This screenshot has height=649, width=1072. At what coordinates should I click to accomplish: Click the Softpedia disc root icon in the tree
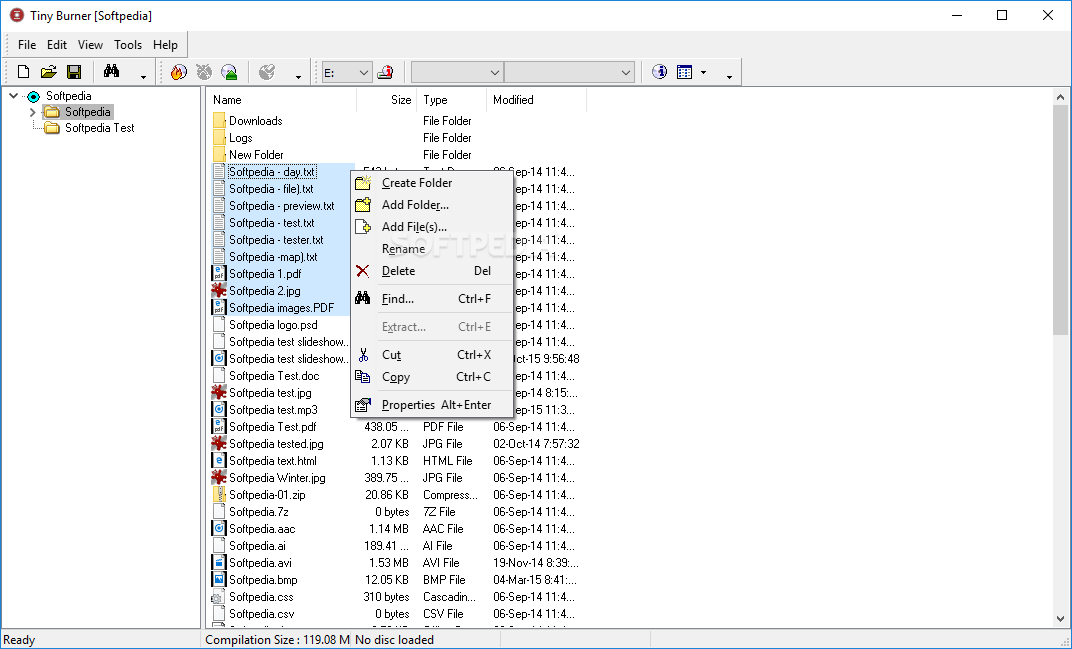tap(34, 96)
